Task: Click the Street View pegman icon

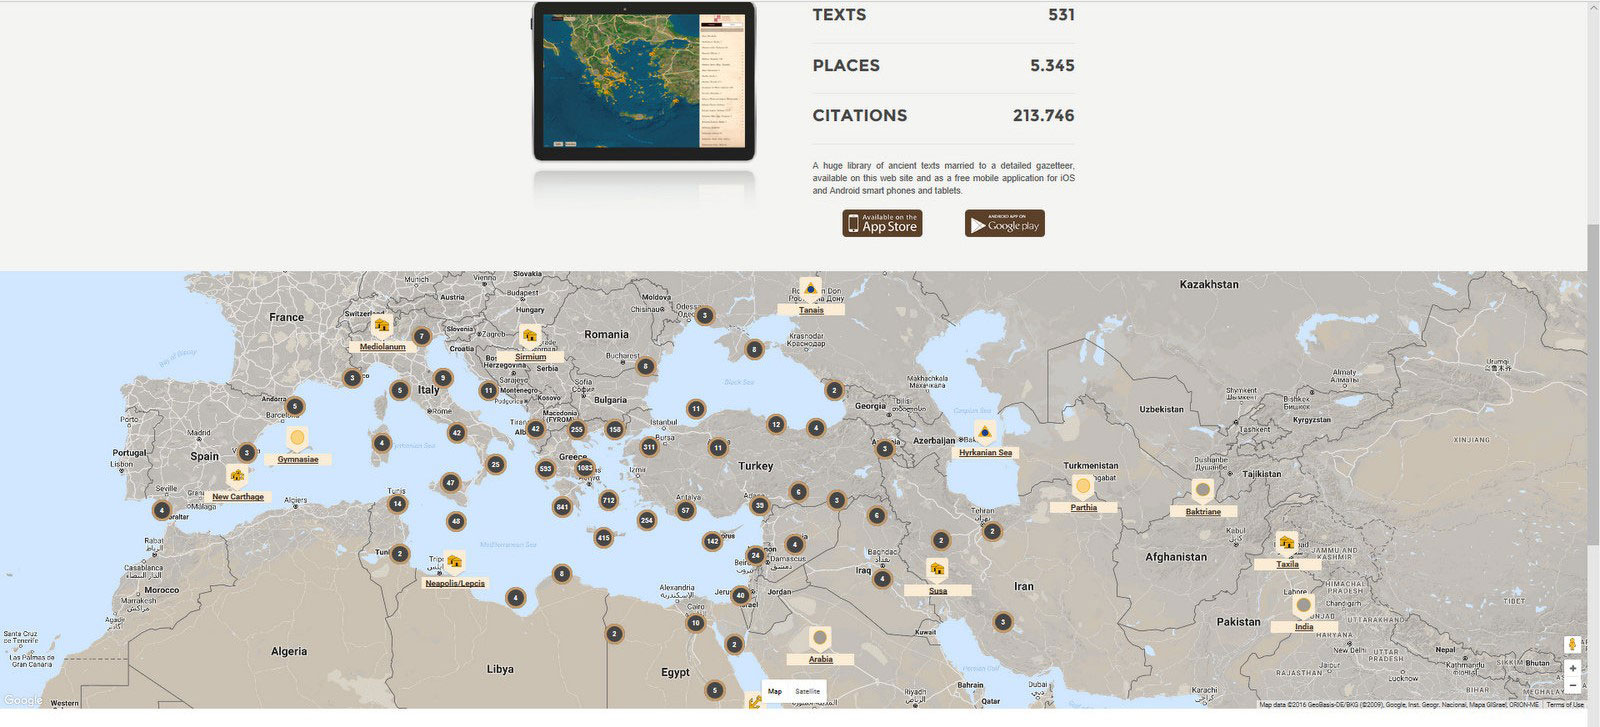Action: click(1573, 645)
